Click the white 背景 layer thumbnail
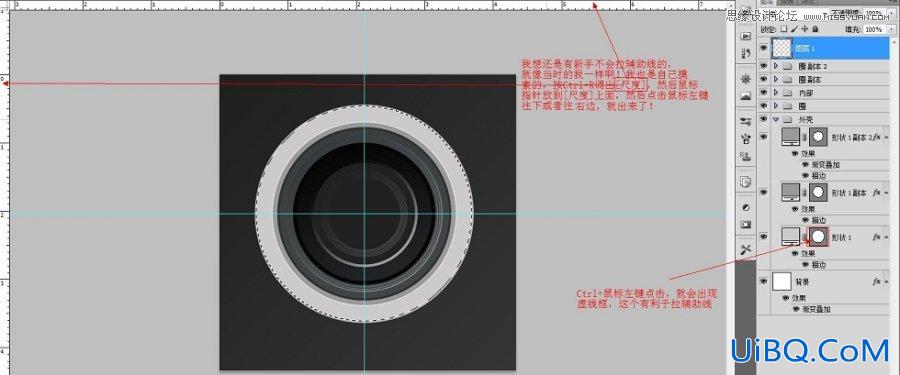Viewport: 900px width, 375px height. (x=782, y=281)
